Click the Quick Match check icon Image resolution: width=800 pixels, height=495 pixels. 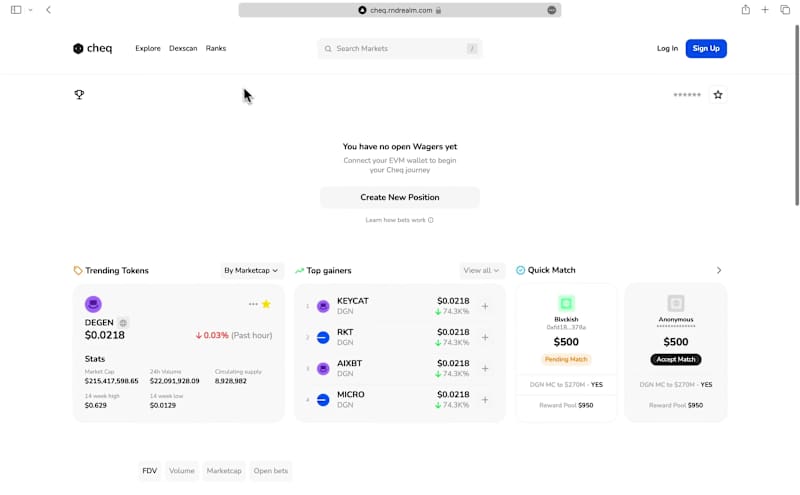[520, 270]
